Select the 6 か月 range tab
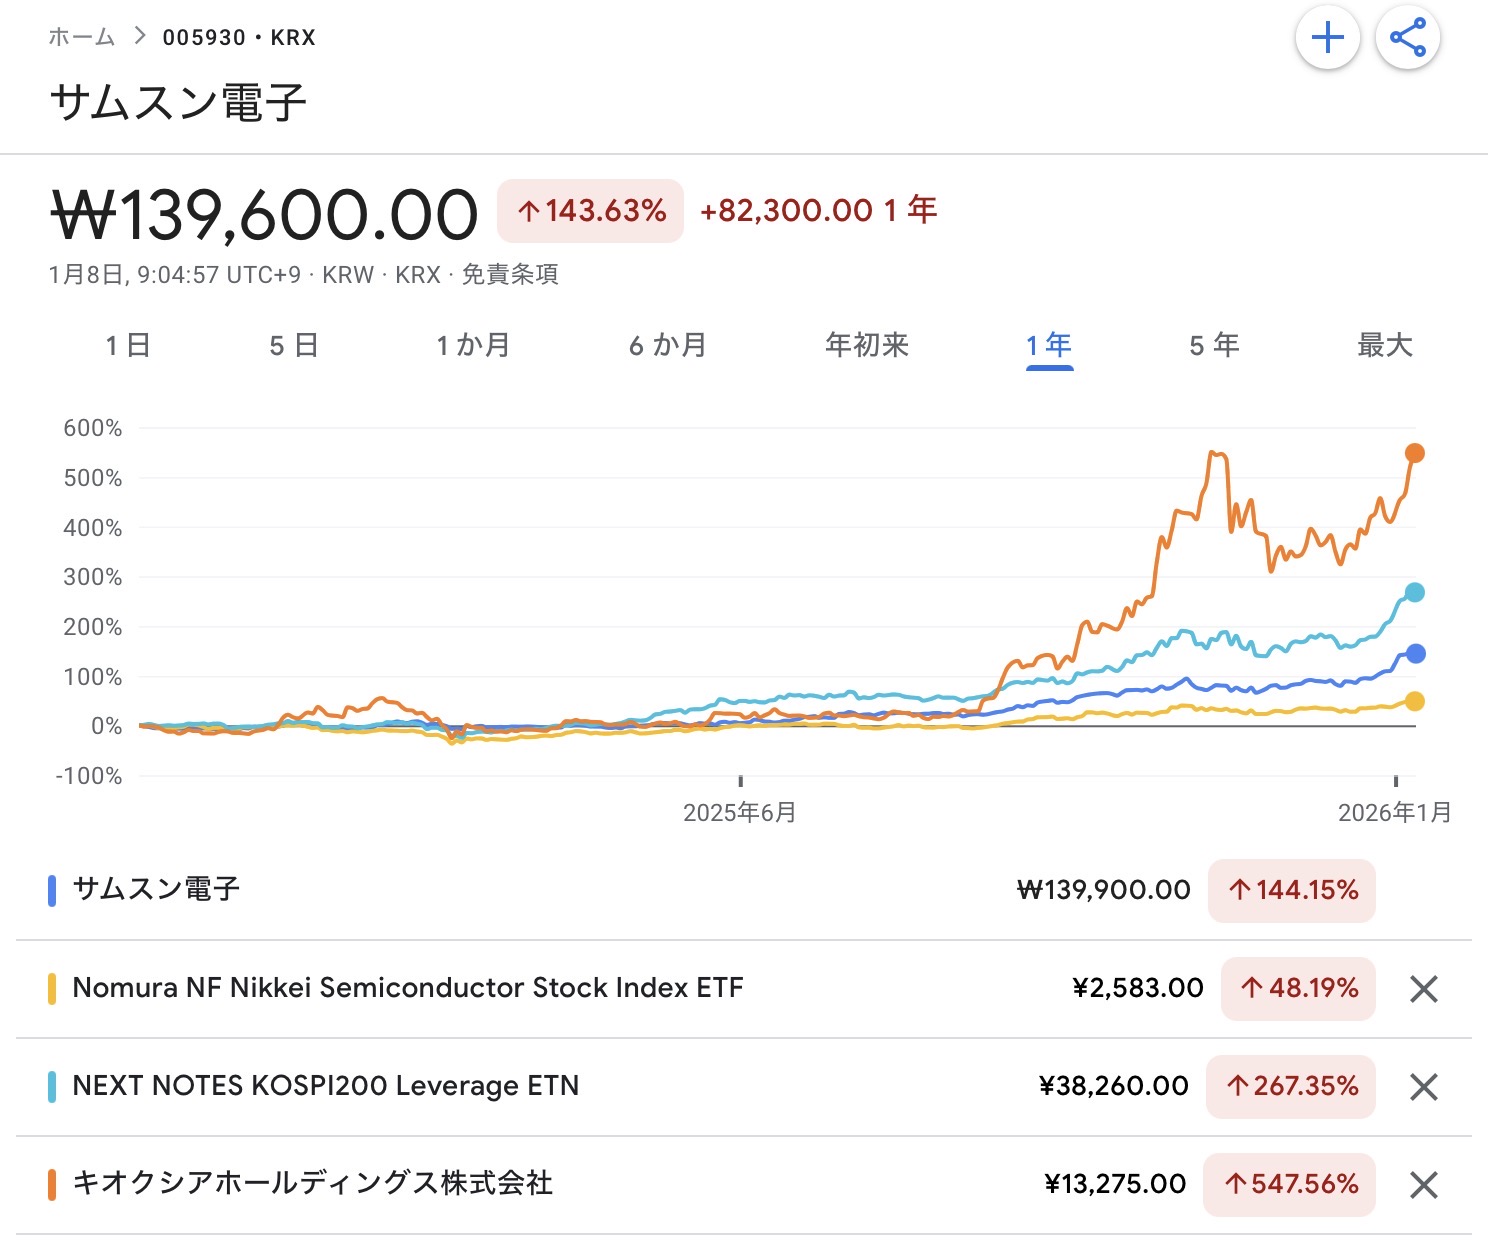This screenshot has width=1488, height=1245. [668, 346]
